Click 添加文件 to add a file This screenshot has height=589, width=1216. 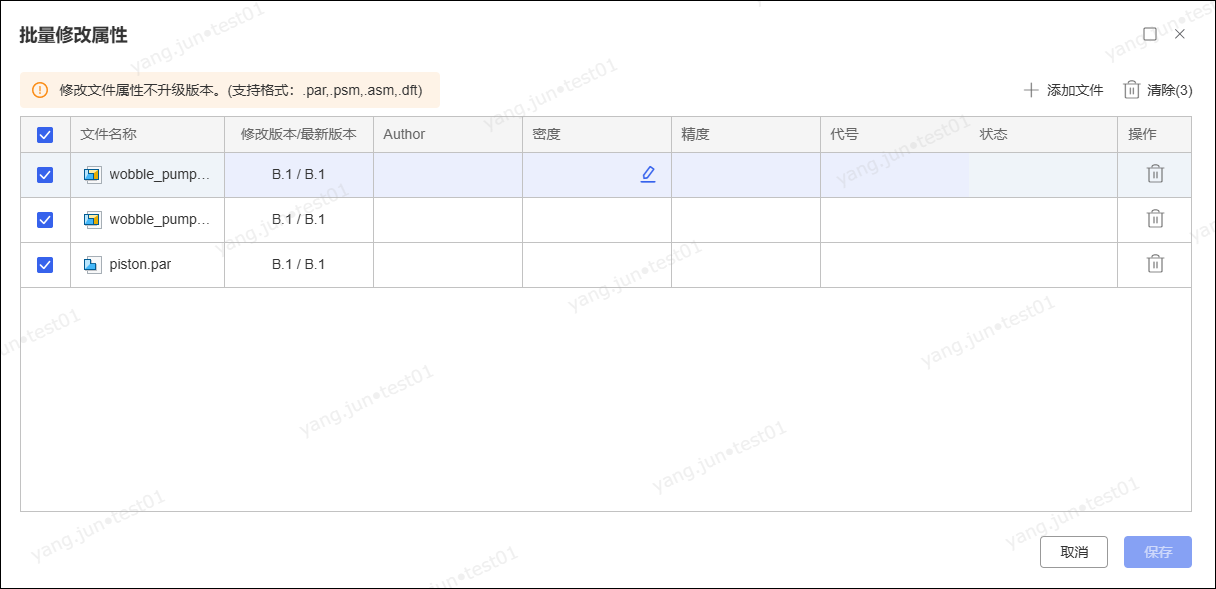1063,90
